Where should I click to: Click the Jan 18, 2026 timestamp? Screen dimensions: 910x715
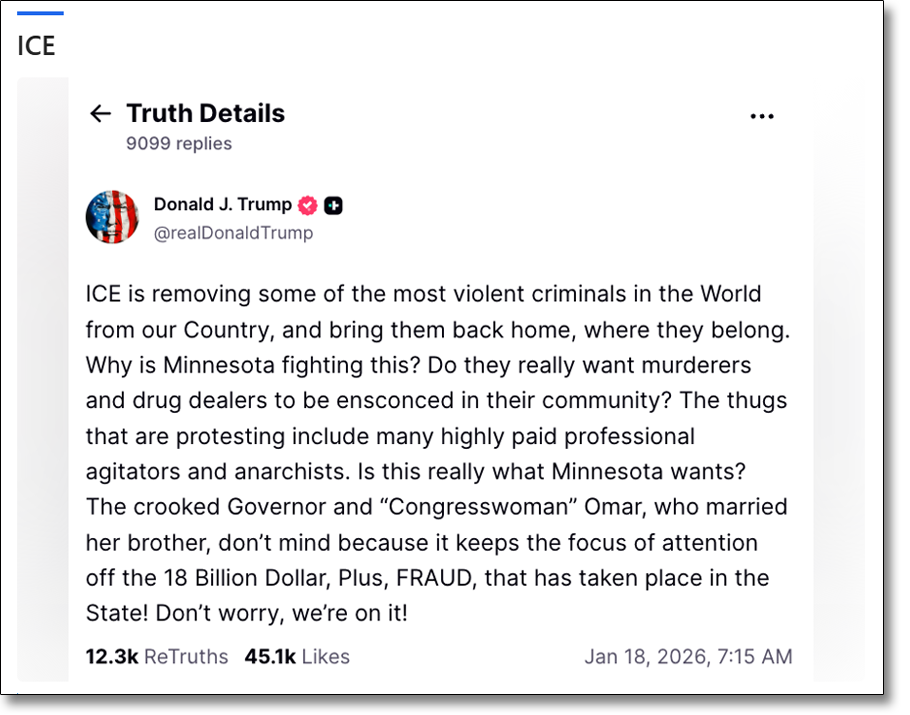[688, 657]
